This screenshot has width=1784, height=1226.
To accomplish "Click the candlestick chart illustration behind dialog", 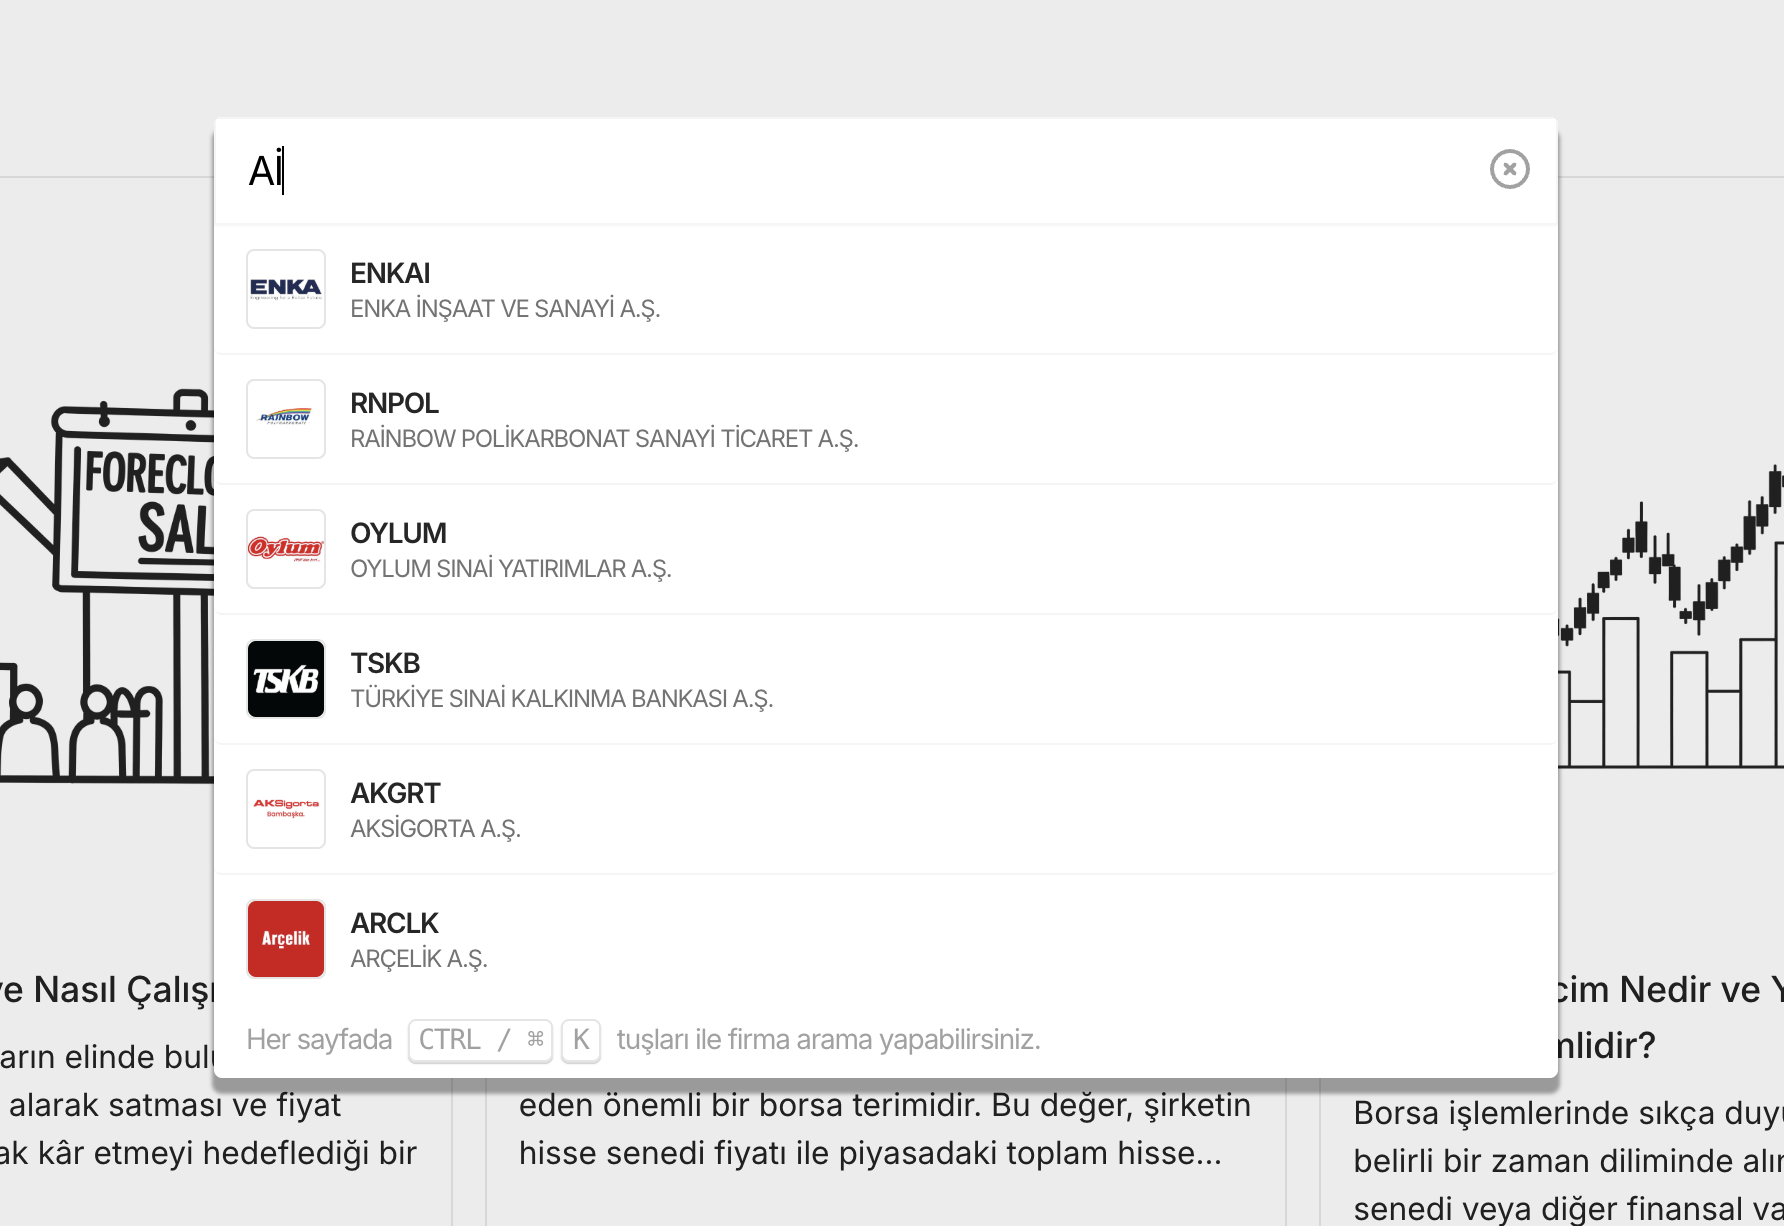I will (1671, 617).
